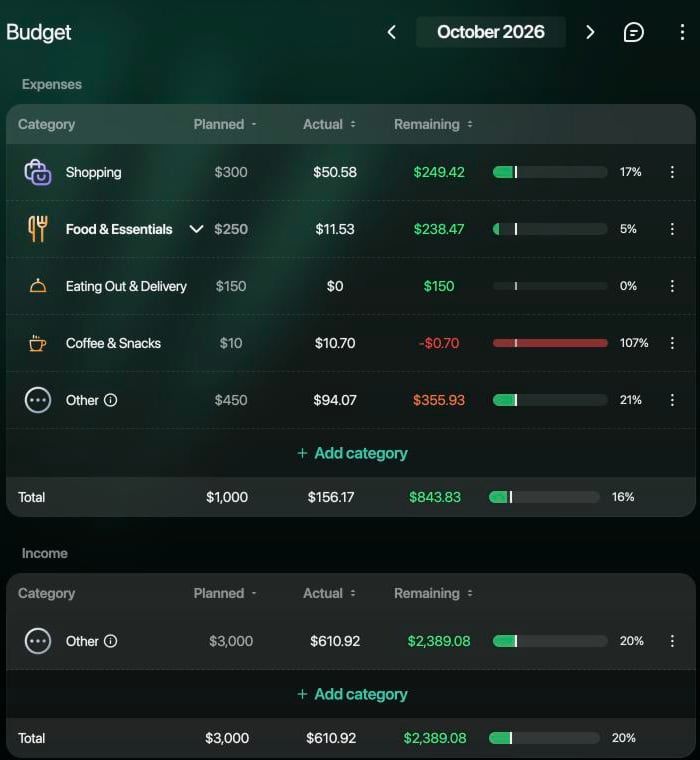
Task: Click Coffee & Snacks actual $10.70
Action: tap(335, 343)
